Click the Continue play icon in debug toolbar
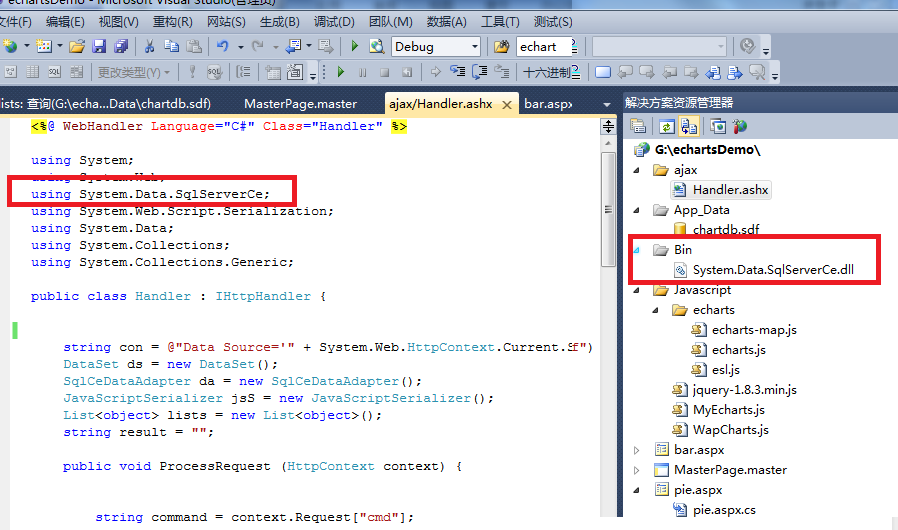898x530 pixels. coord(341,72)
